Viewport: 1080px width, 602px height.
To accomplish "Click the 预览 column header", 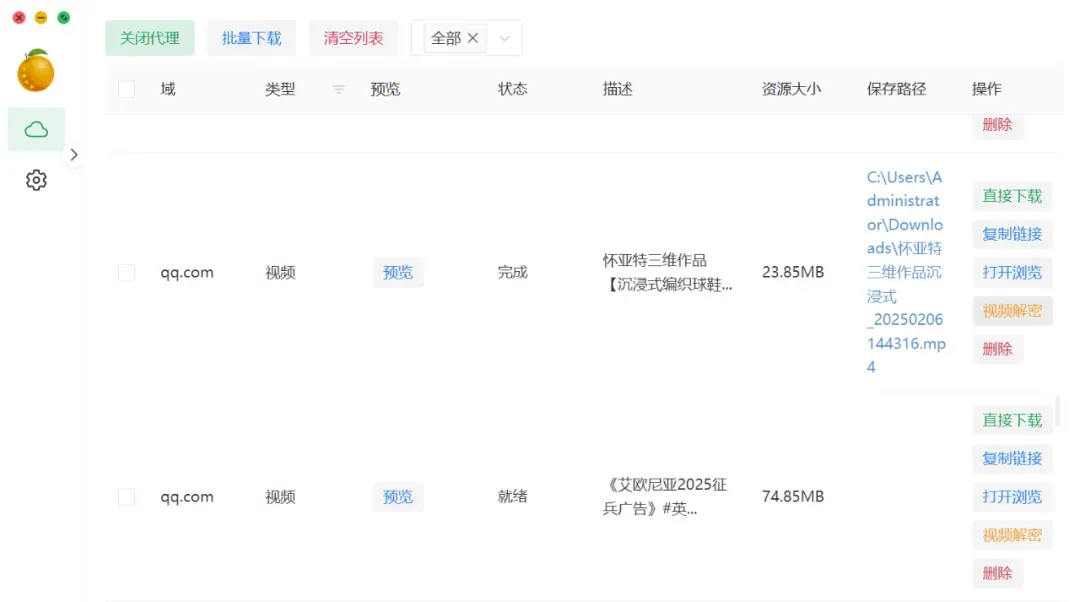I will [385, 89].
